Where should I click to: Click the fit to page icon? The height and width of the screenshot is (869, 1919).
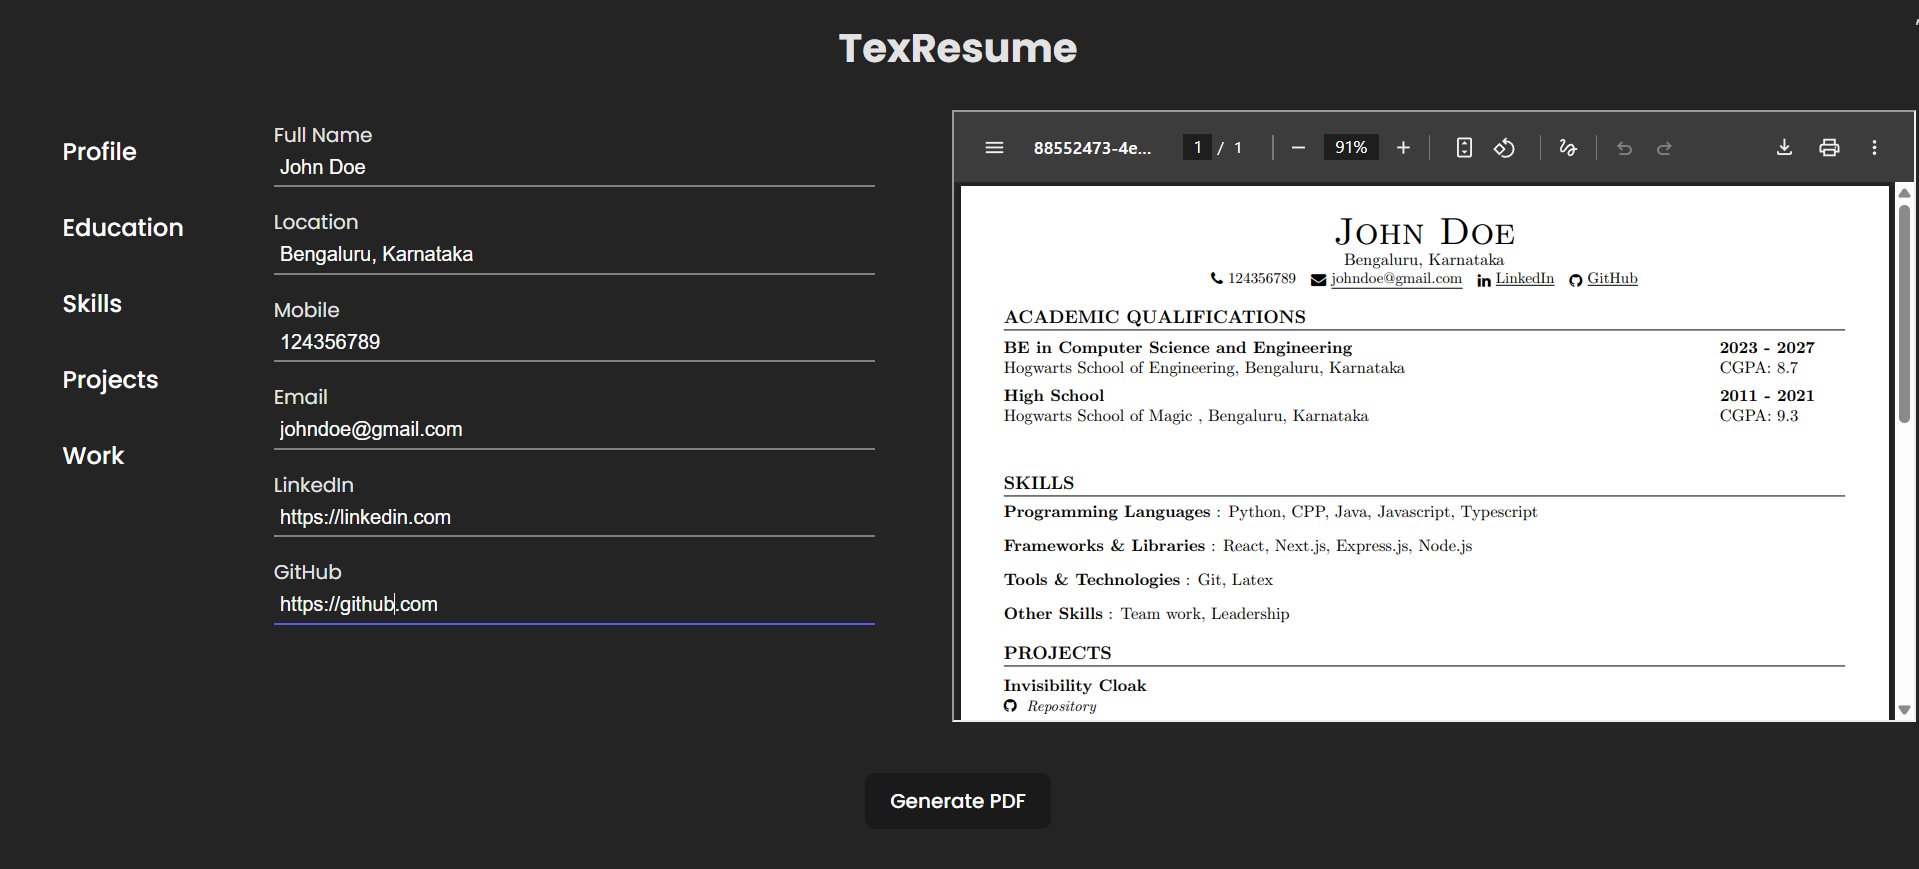pos(1464,148)
